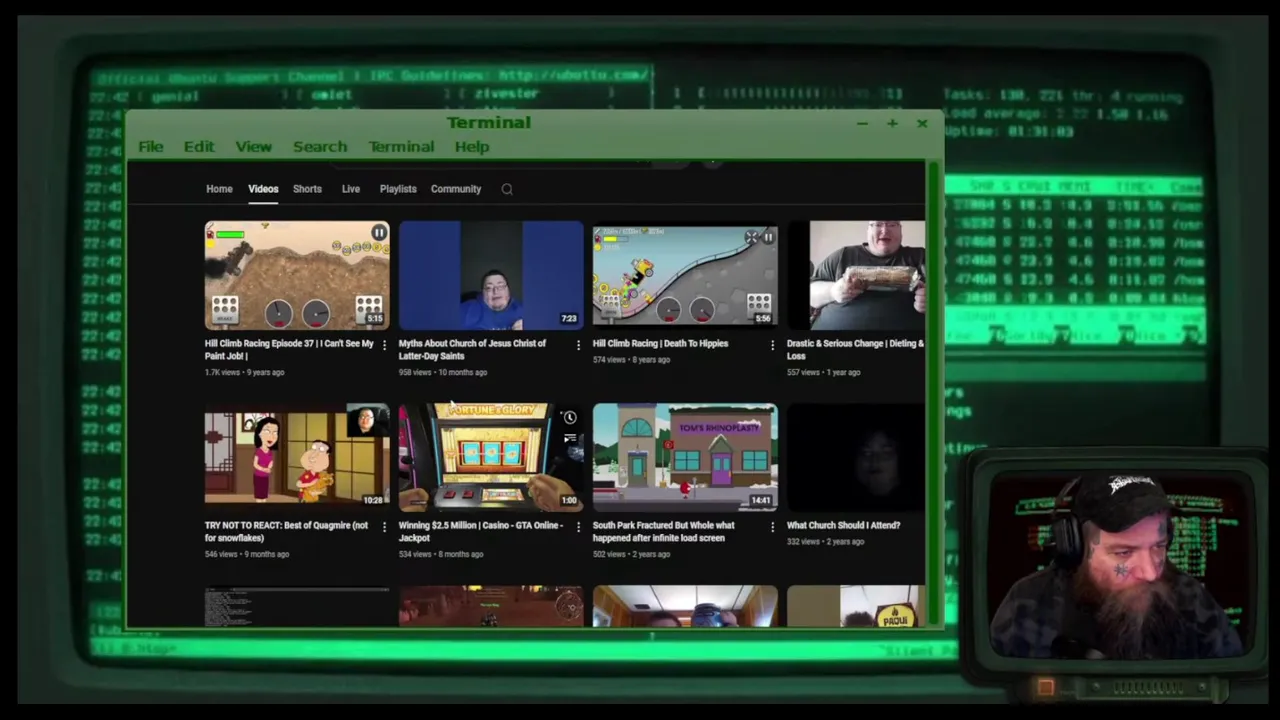Open the Edit menu
This screenshot has width=1280, height=720.
point(199,147)
